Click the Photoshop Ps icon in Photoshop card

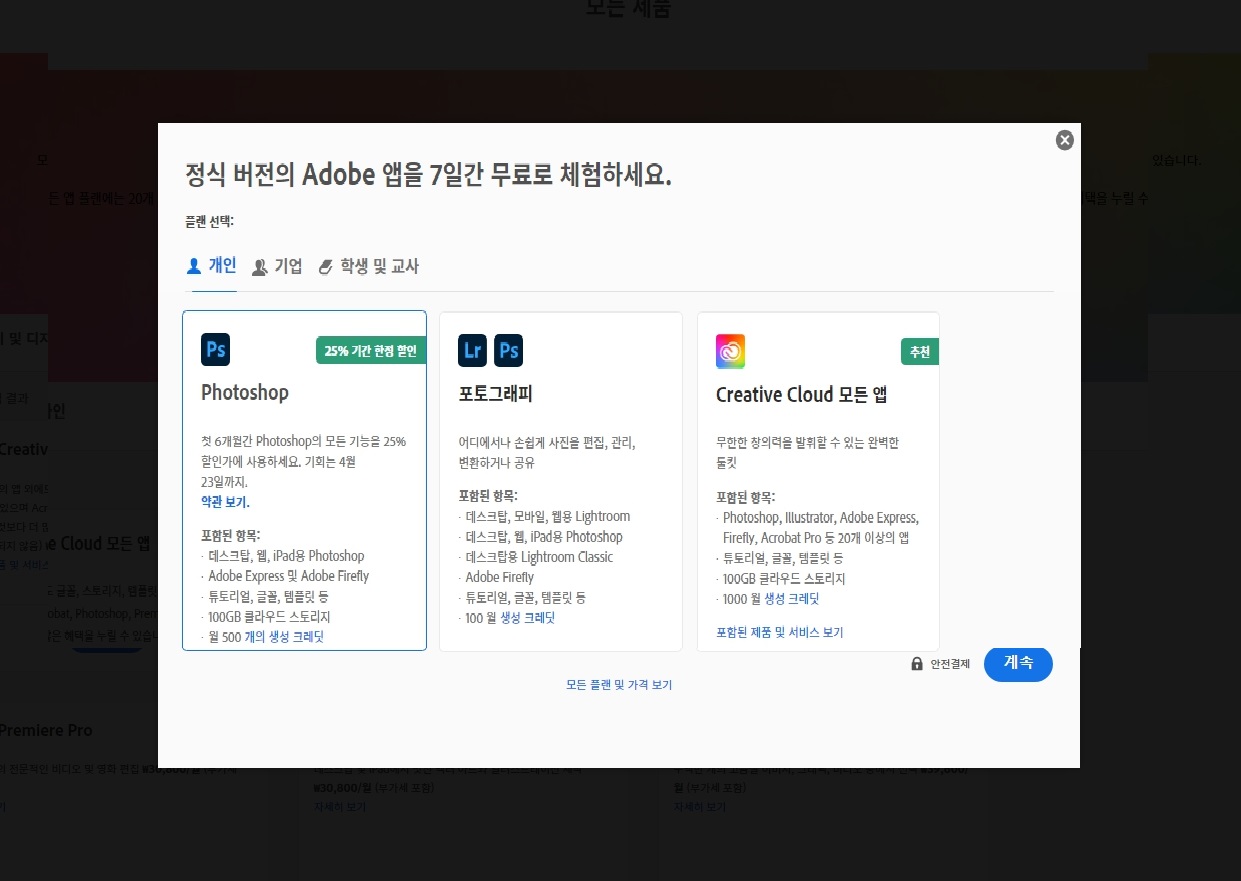(215, 348)
